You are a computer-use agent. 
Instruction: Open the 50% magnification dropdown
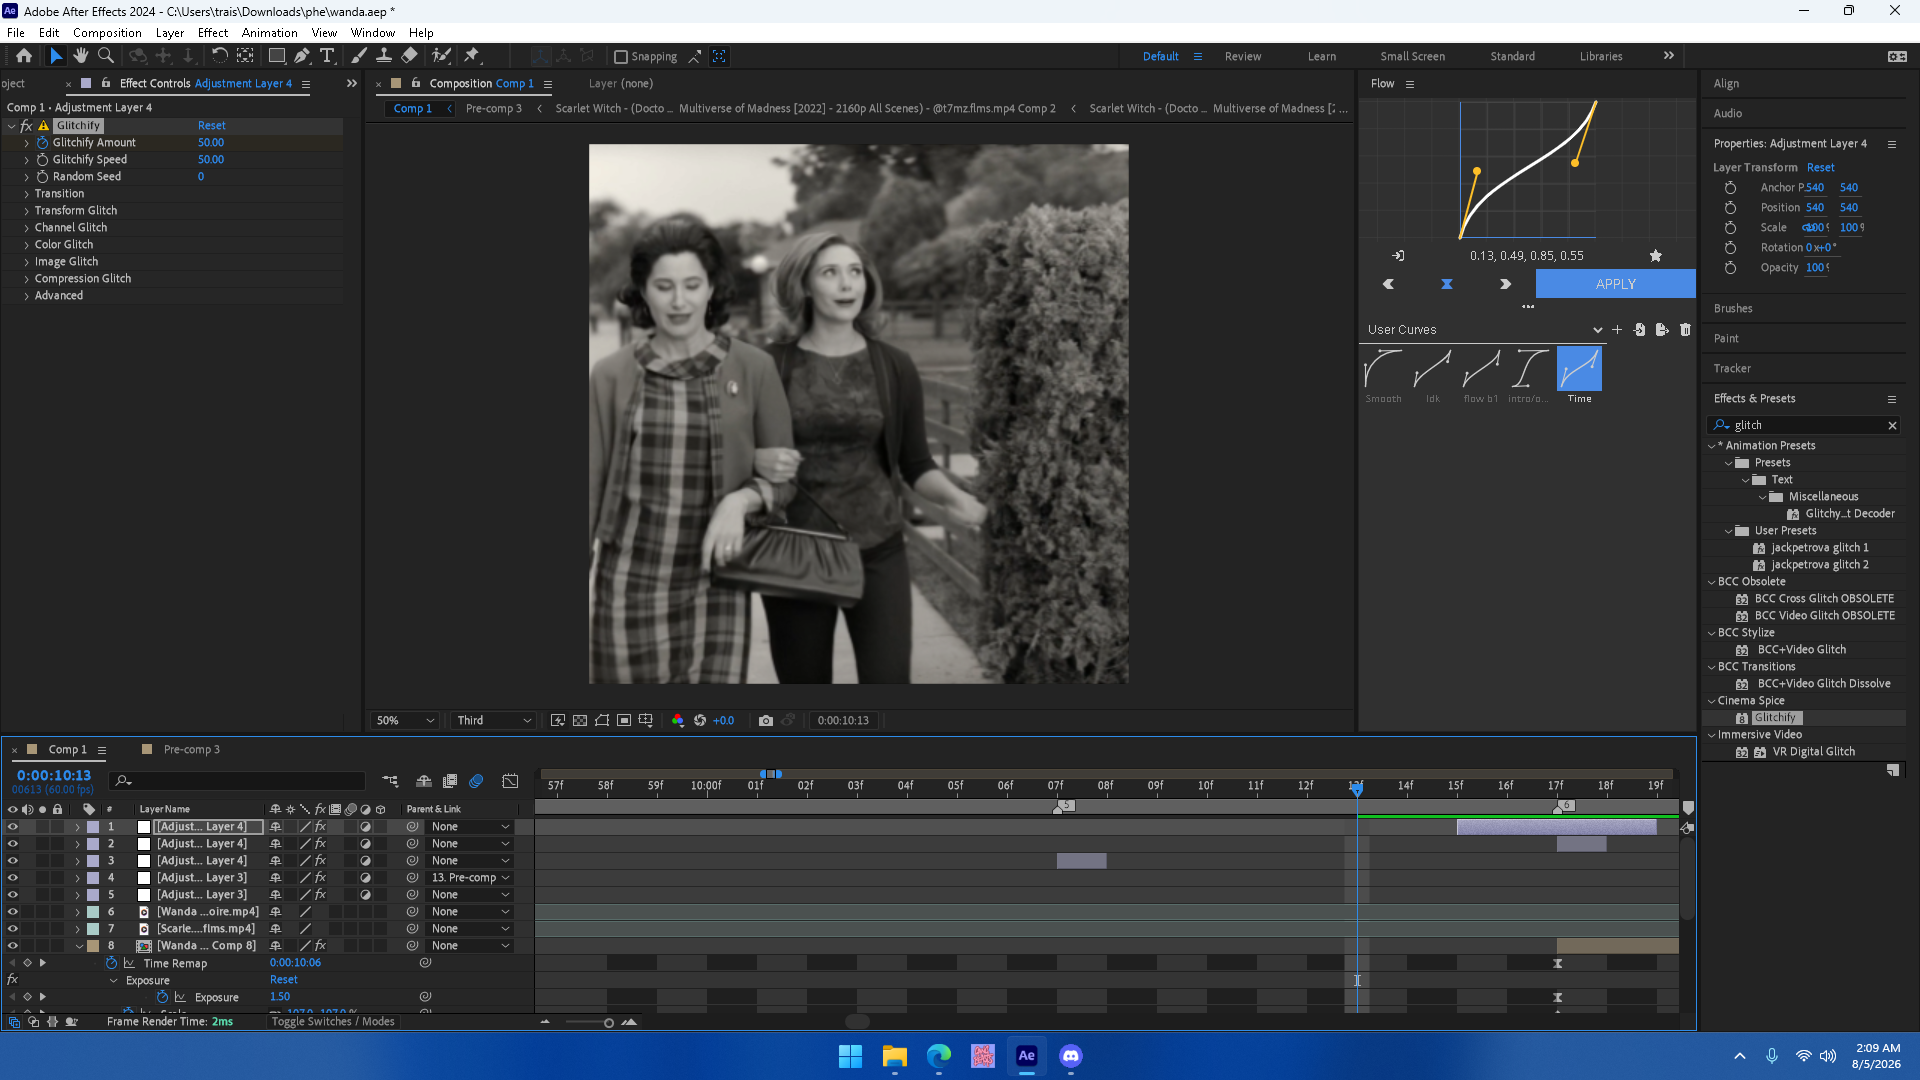[x=404, y=720]
